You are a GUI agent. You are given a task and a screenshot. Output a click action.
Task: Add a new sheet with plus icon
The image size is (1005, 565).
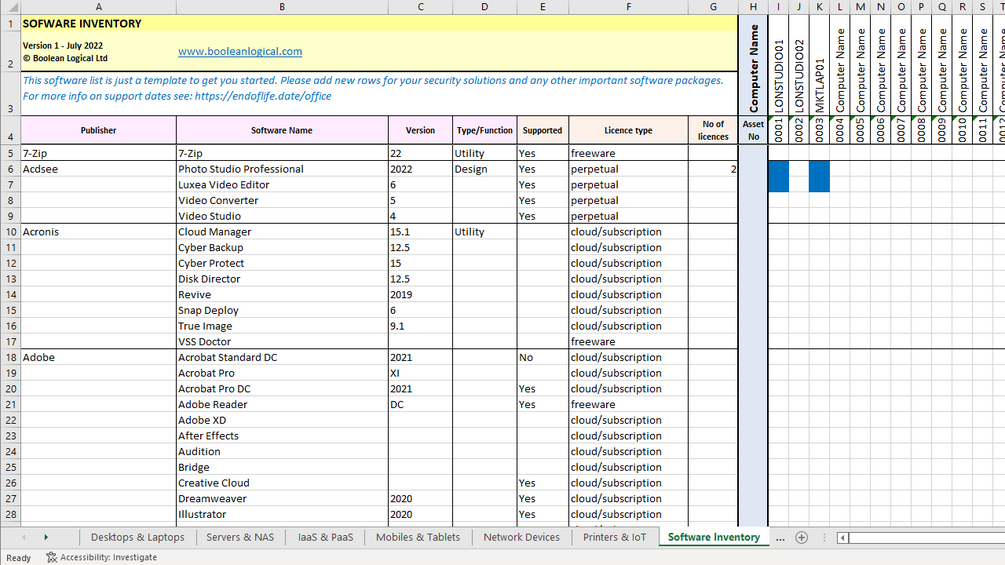[x=801, y=537]
